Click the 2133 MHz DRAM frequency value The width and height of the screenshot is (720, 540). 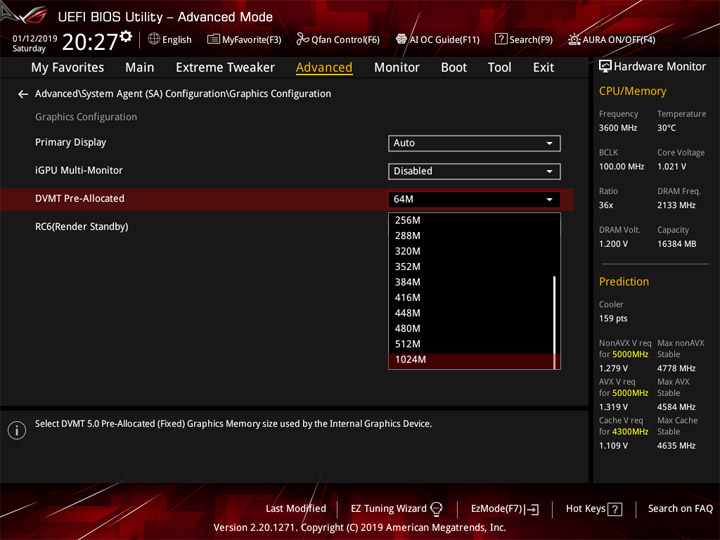pos(676,205)
